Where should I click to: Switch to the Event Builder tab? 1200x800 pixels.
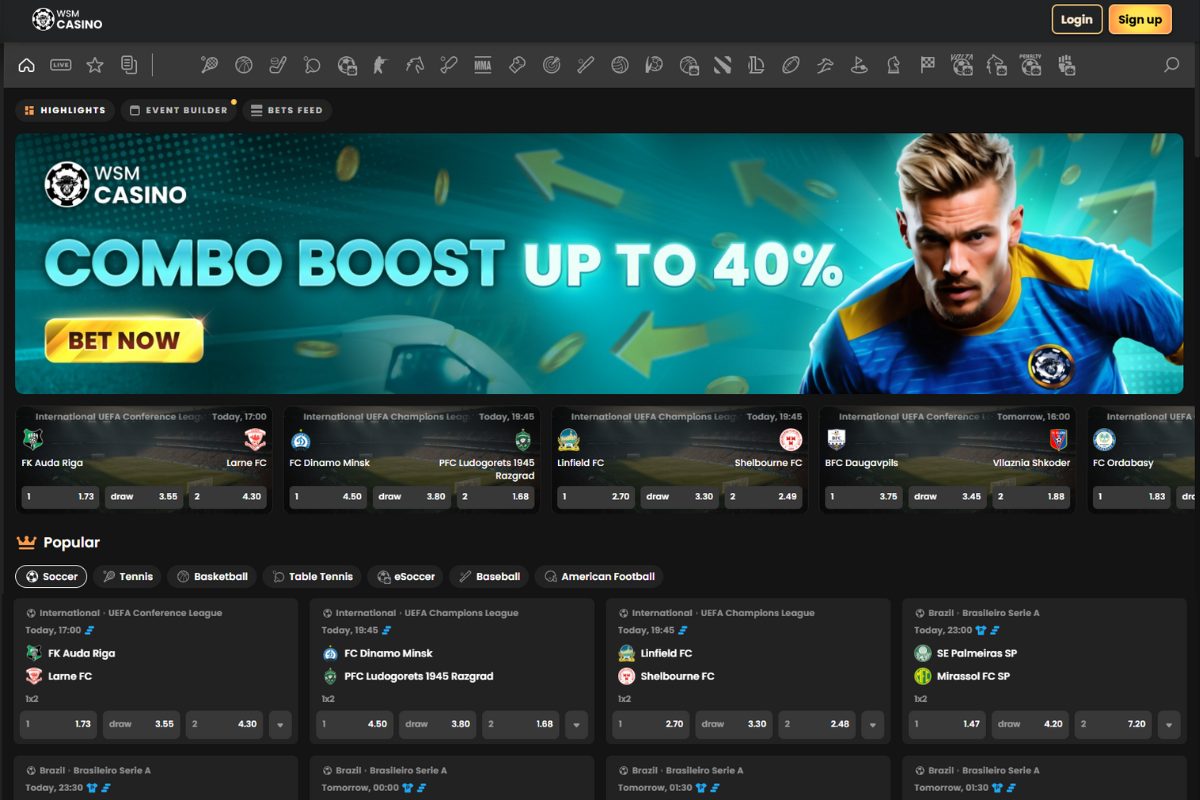point(178,110)
